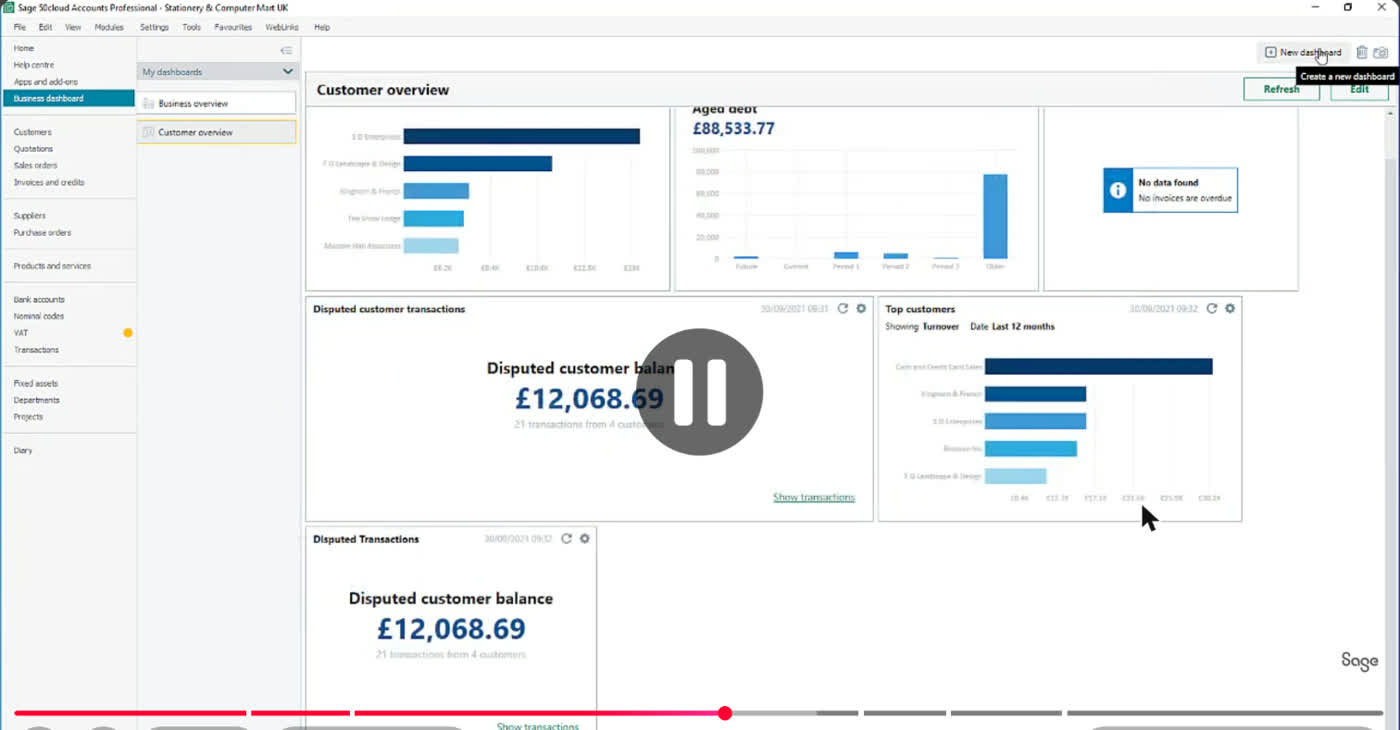This screenshot has height=730, width=1400.
Task: Open the Settings menu
Action: (x=154, y=27)
